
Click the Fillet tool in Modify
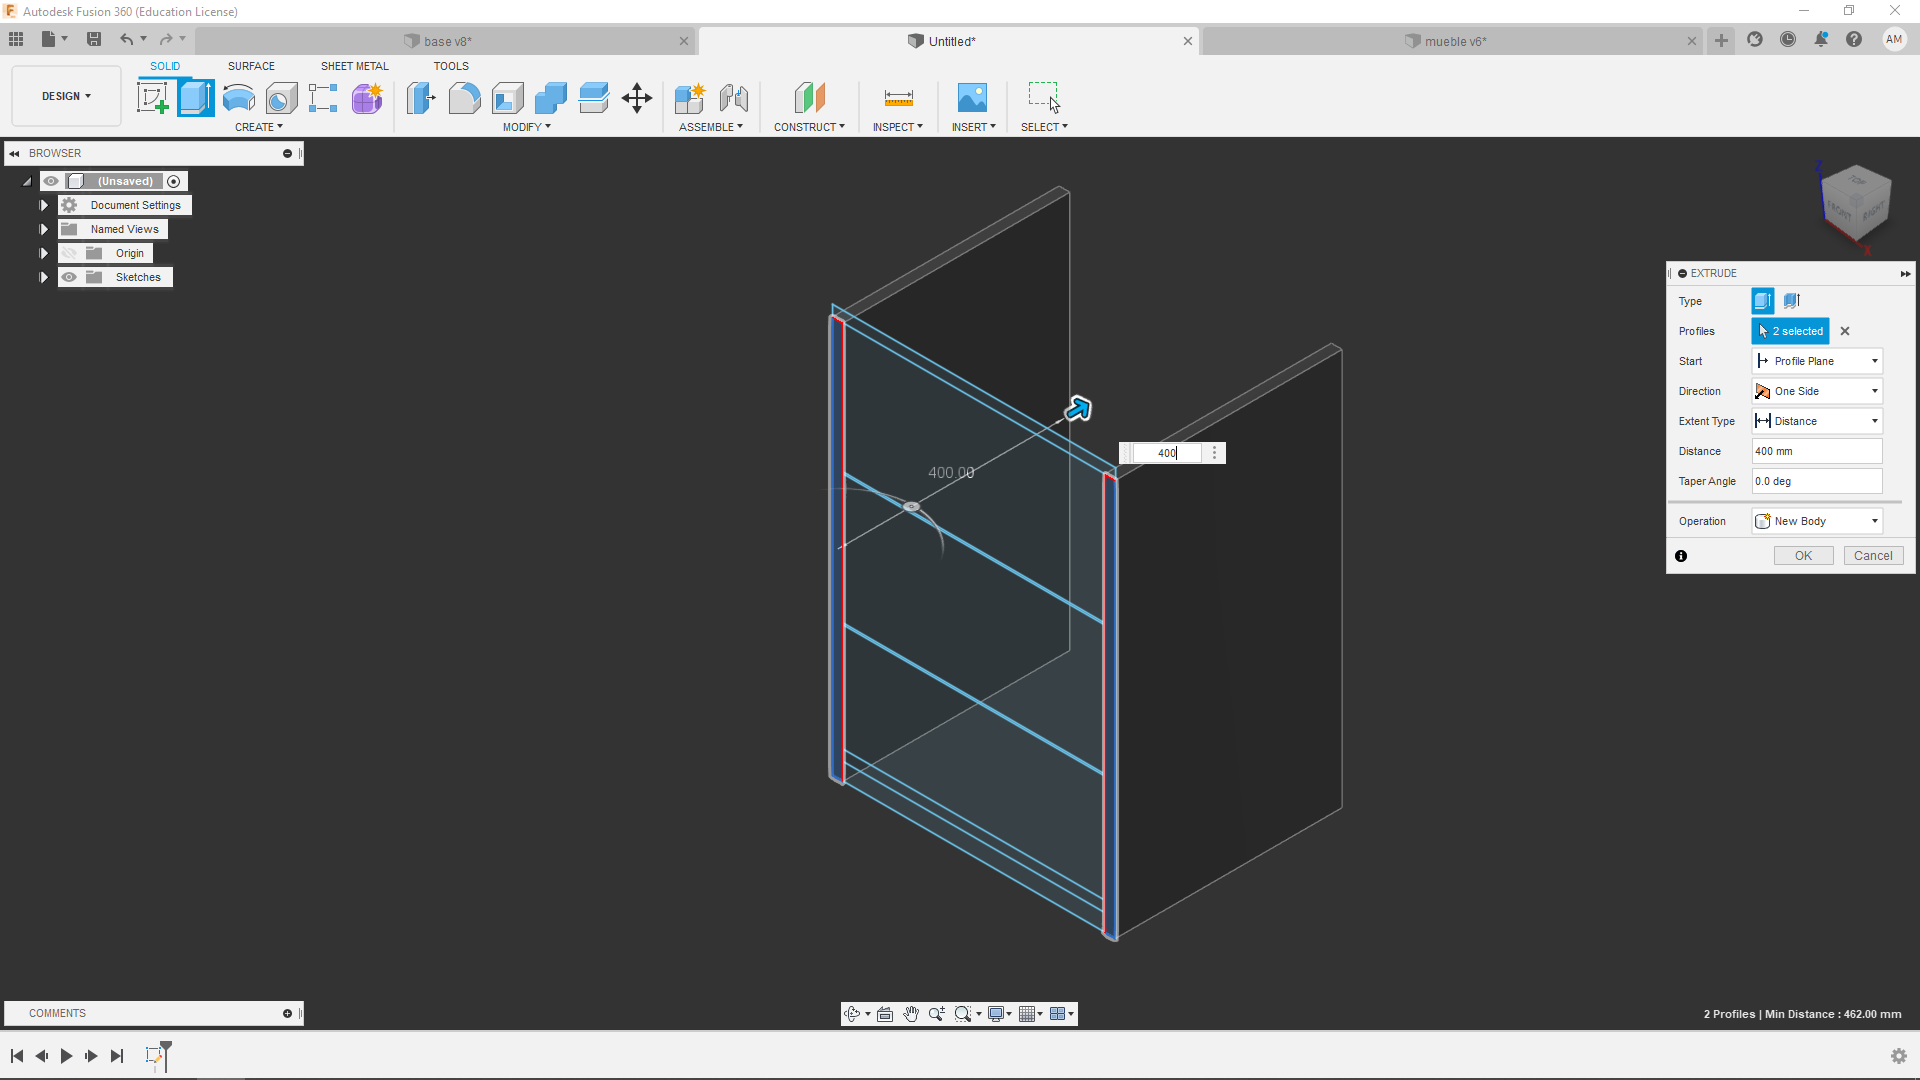coord(464,98)
